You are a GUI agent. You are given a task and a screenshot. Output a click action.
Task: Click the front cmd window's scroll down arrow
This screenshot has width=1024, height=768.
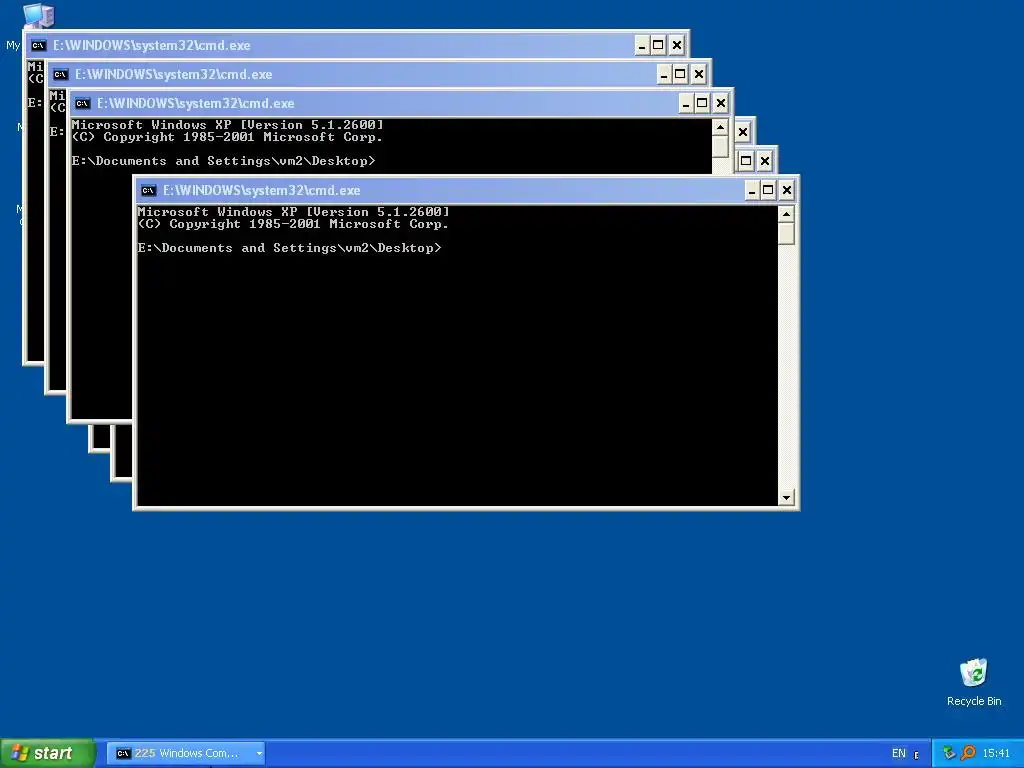[x=786, y=498]
